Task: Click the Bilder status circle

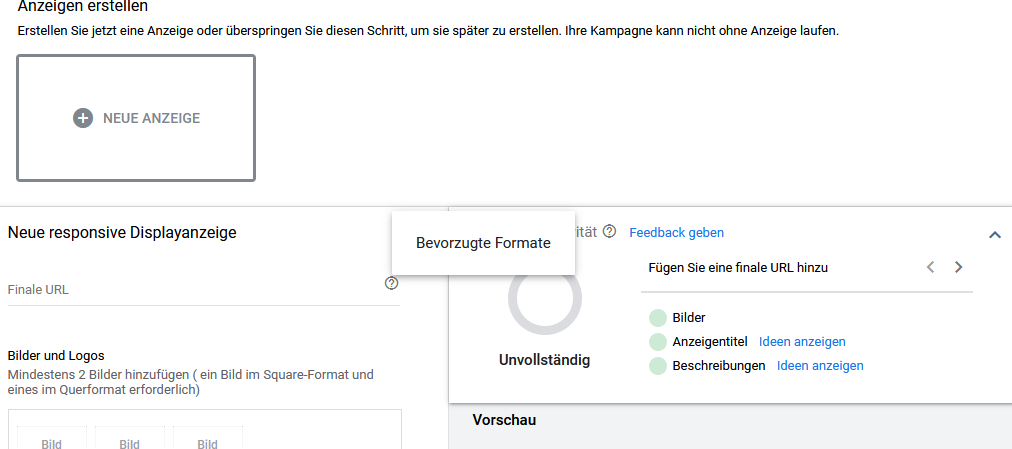Action: coord(658,318)
